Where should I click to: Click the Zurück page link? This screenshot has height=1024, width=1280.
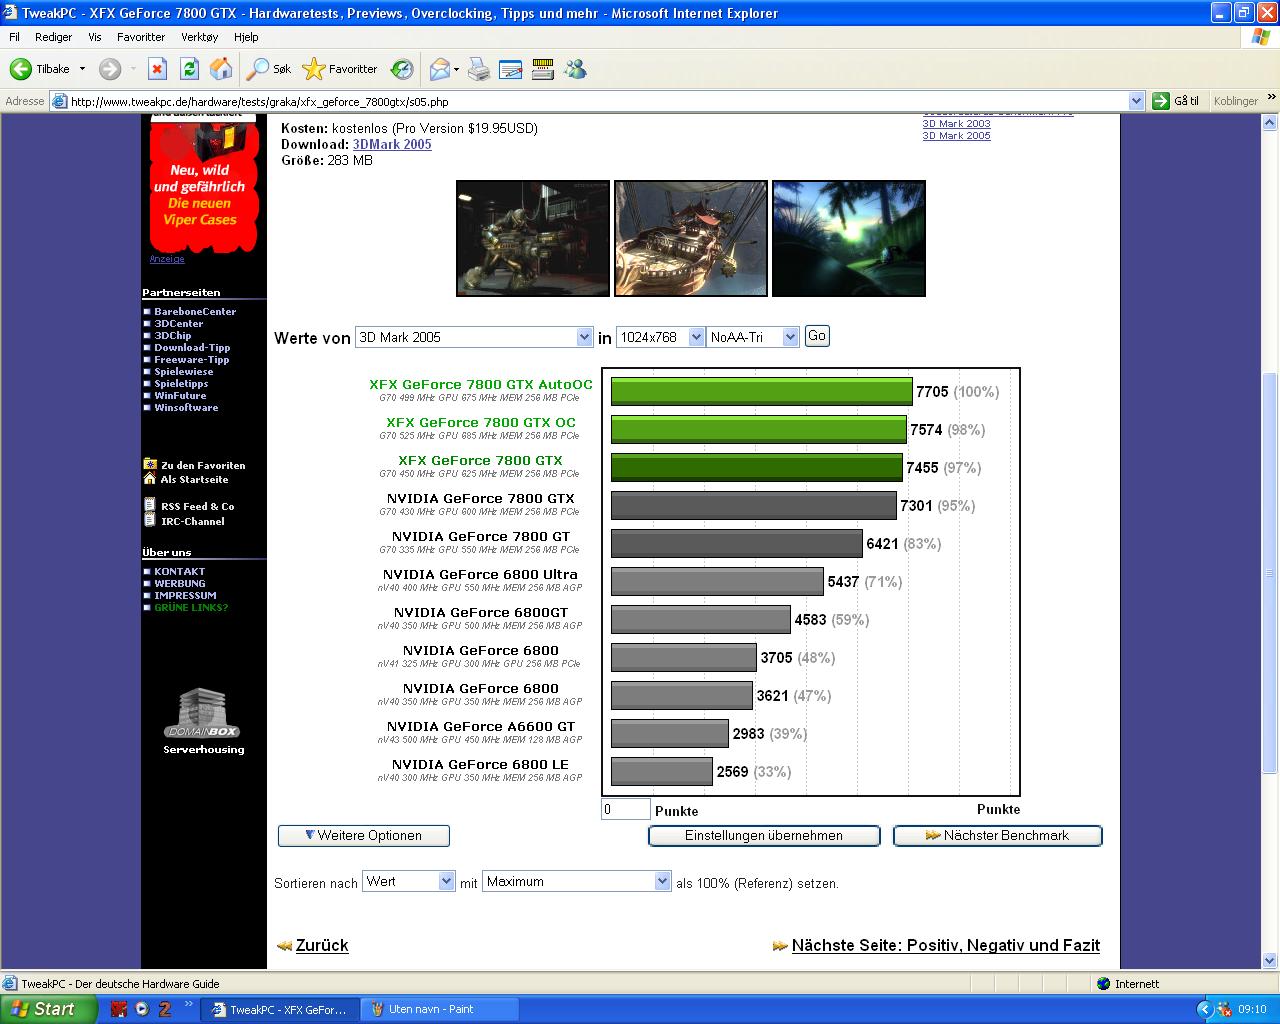pyautogui.click(x=322, y=945)
